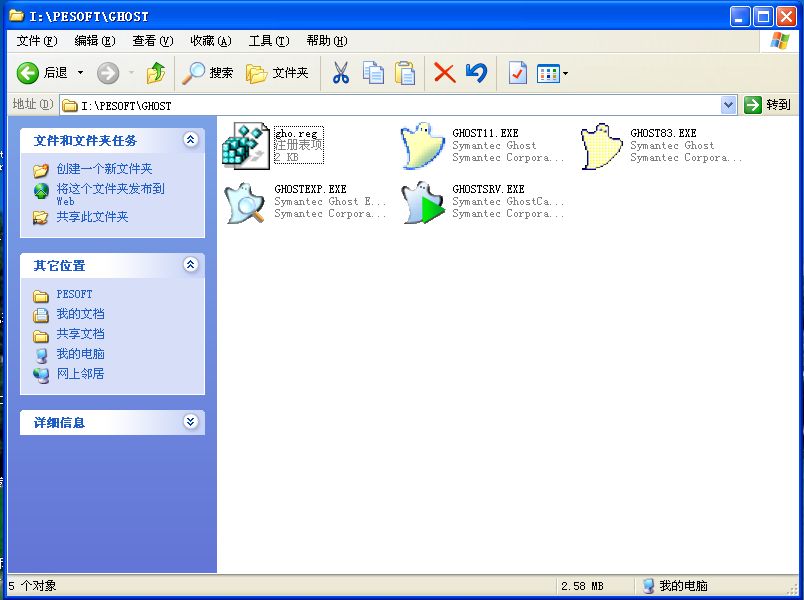Click the blue Undo arrow icon

[x=476, y=73]
